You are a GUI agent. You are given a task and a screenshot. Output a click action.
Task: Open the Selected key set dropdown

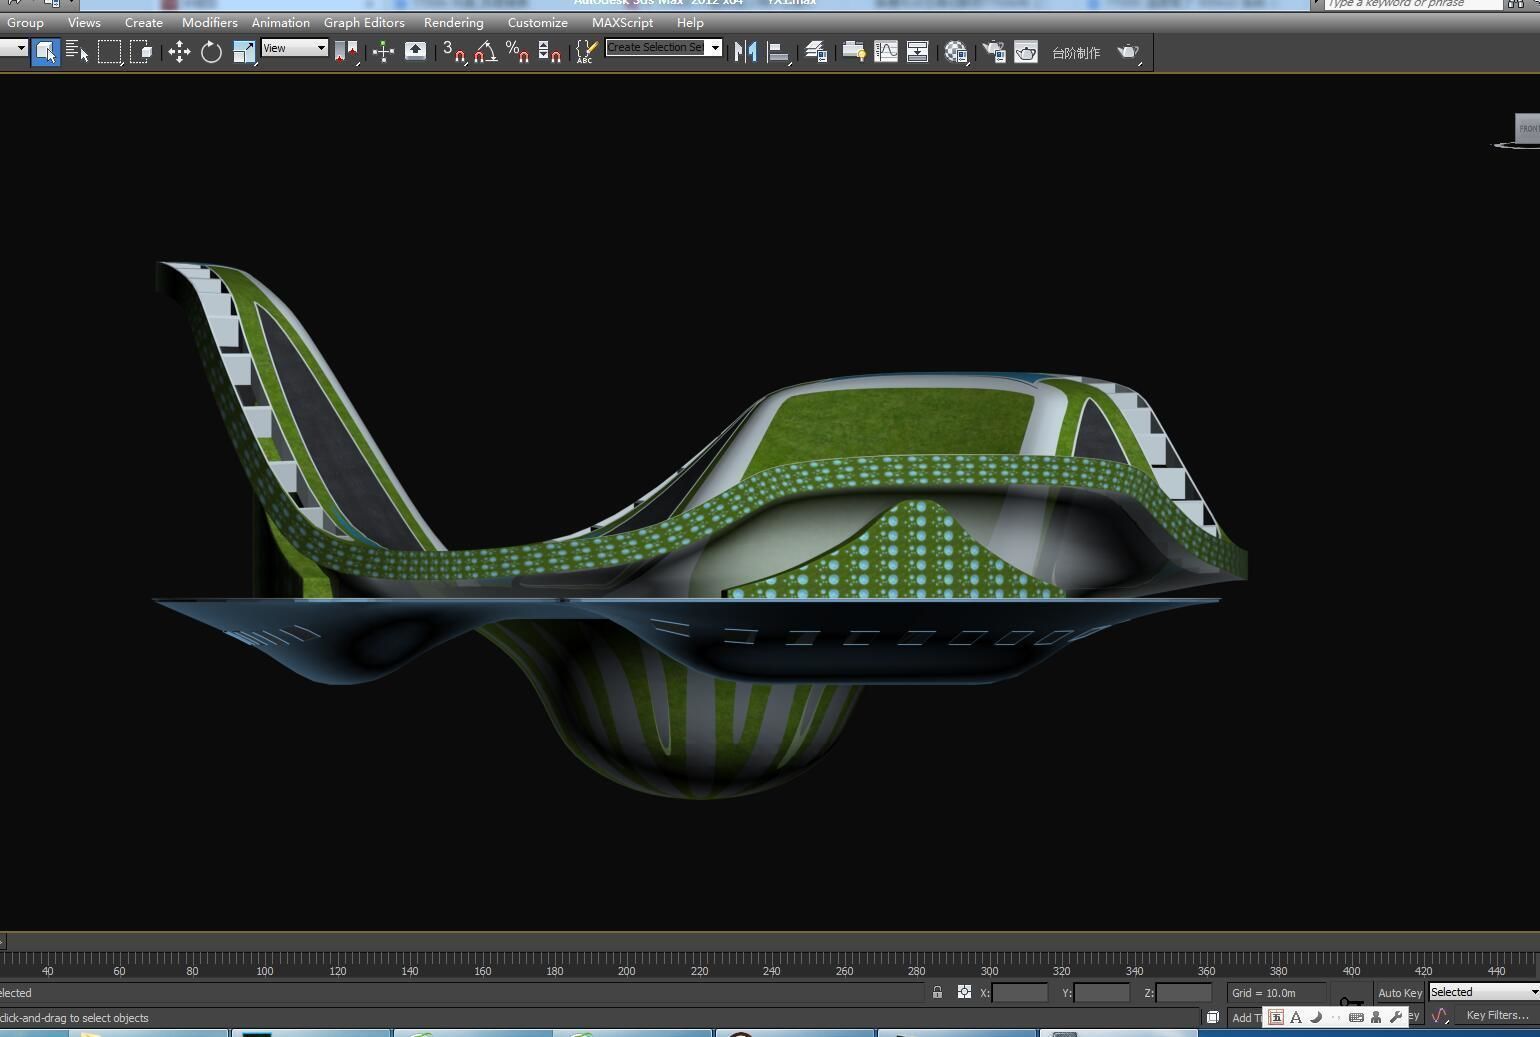tap(1484, 992)
